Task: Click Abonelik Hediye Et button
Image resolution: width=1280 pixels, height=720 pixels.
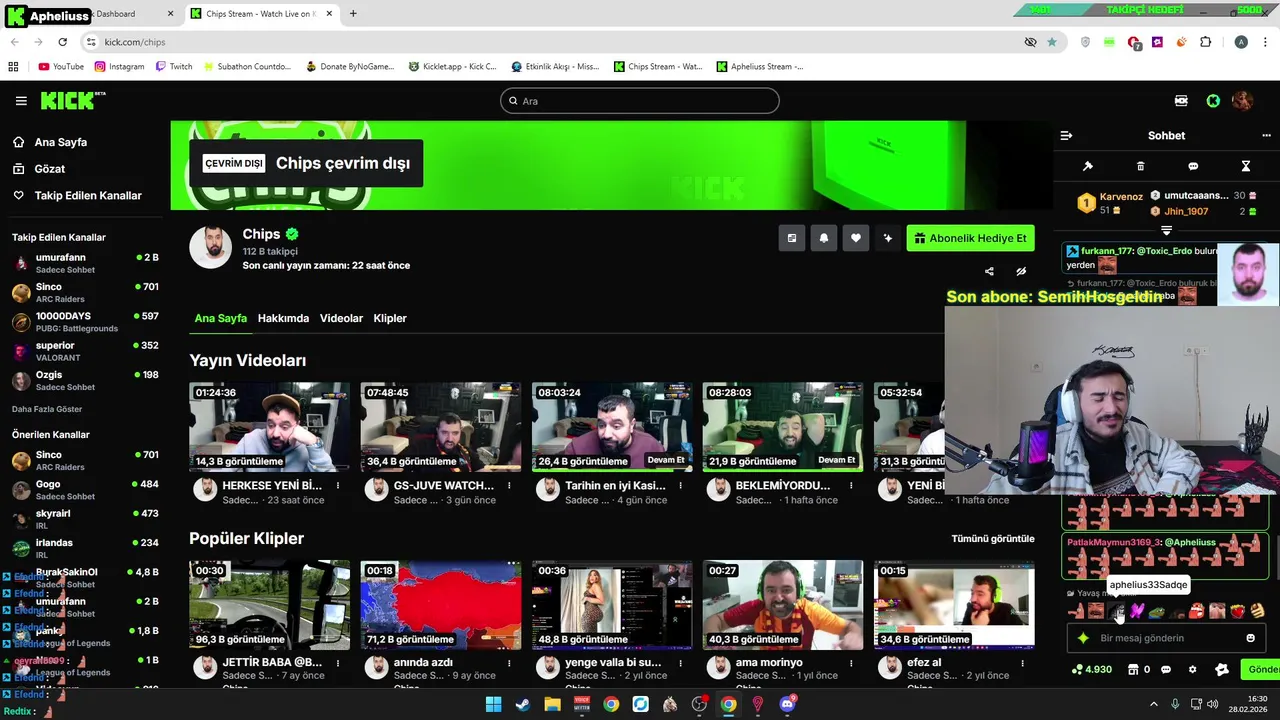Action: click(970, 238)
